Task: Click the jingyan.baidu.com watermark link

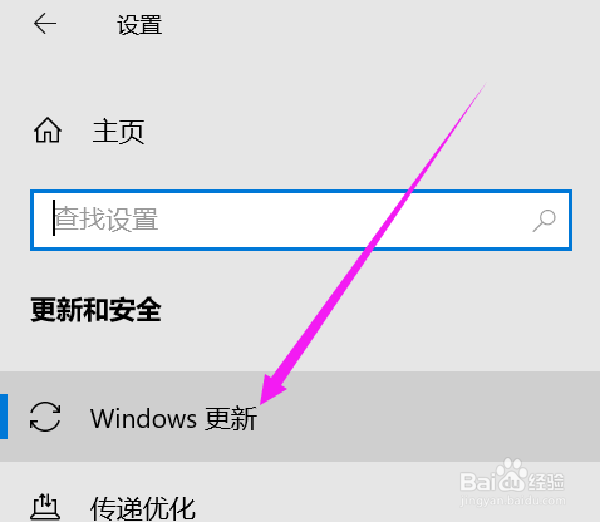Action: pos(513,501)
